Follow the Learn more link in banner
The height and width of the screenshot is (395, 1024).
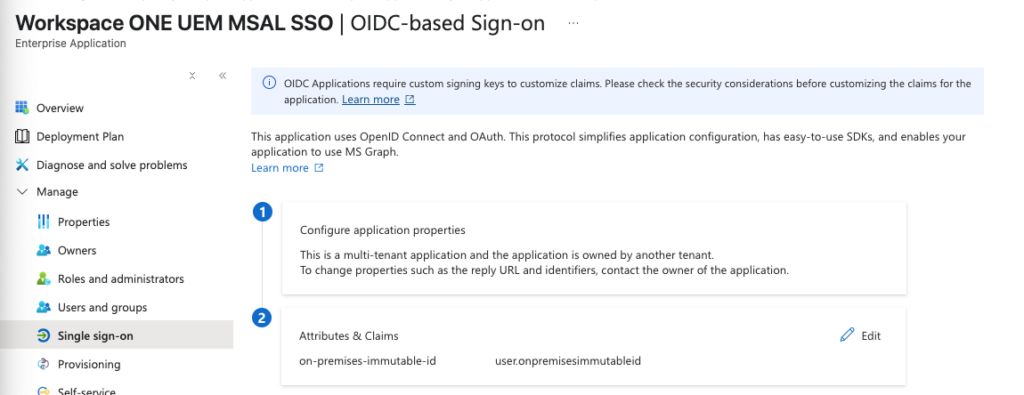tap(371, 100)
